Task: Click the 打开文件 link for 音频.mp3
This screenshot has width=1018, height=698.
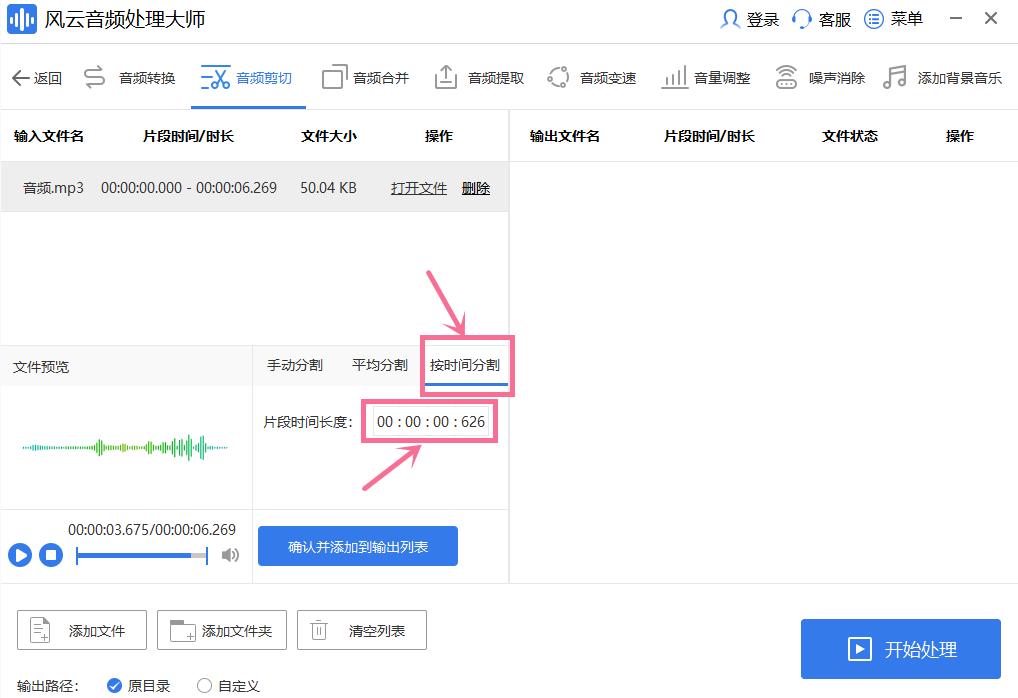Action: point(419,188)
